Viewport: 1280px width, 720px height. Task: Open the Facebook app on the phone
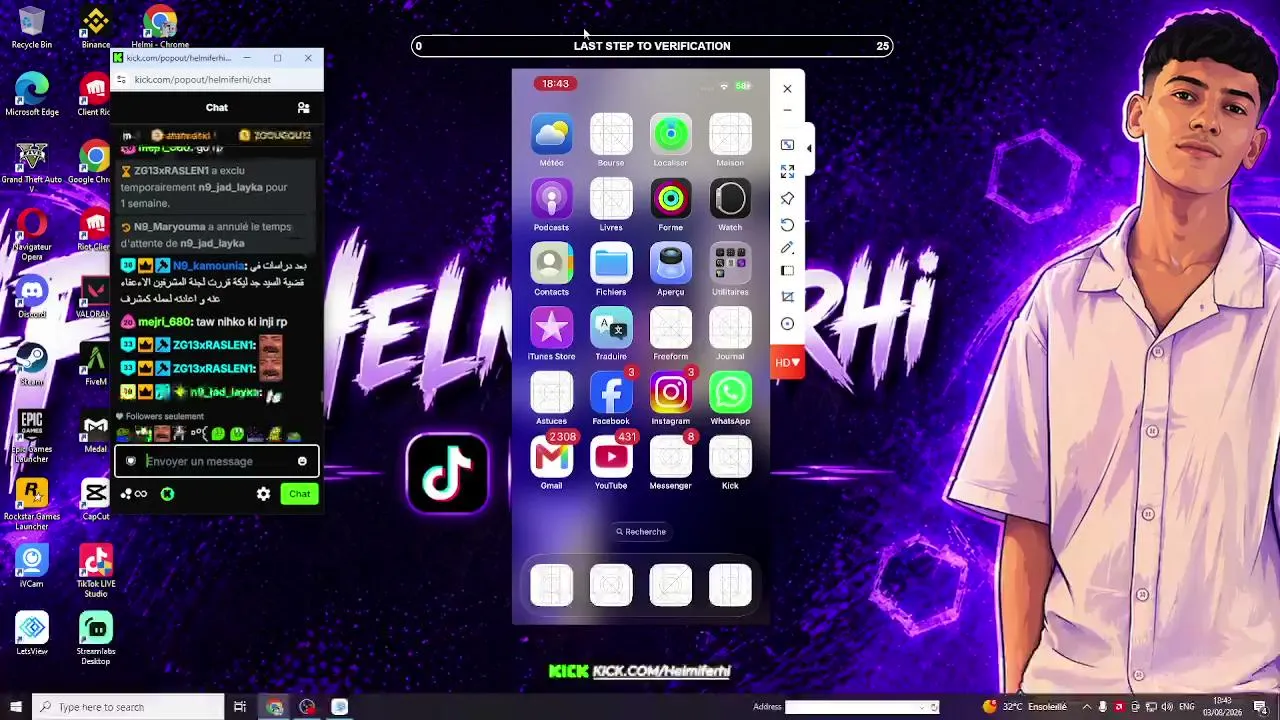pos(611,392)
